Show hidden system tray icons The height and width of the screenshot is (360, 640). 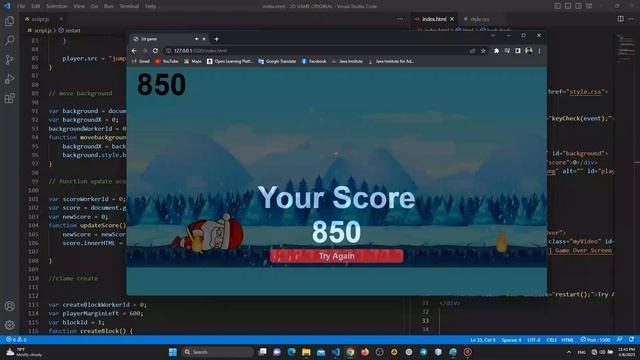[x=569, y=352]
